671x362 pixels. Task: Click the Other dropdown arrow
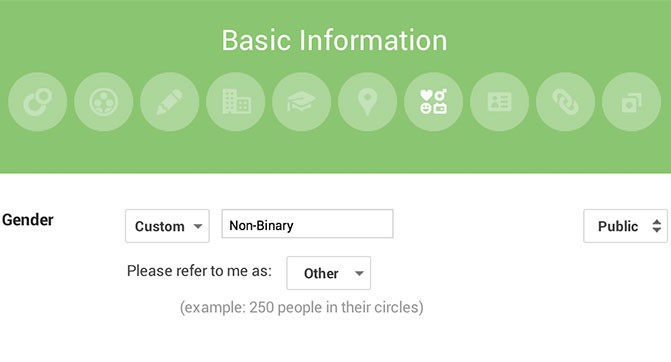(x=359, y=273)
